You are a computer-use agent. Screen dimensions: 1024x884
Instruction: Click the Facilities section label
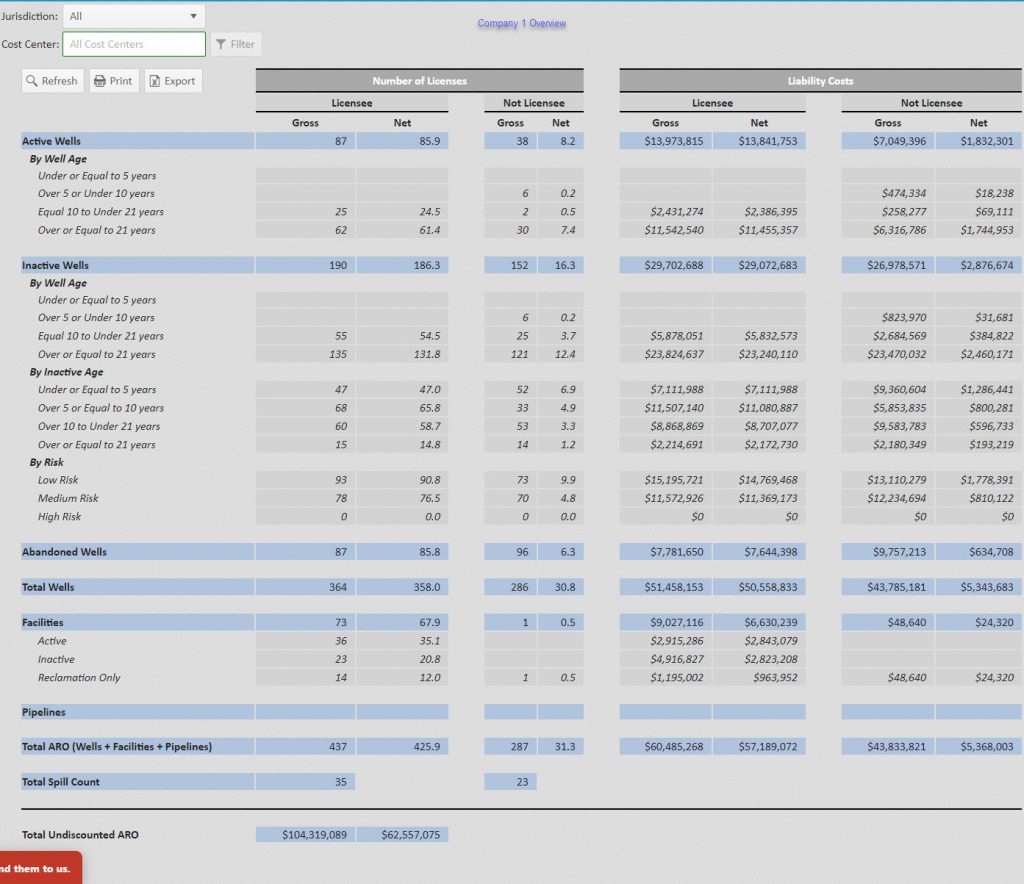(45, 622)
